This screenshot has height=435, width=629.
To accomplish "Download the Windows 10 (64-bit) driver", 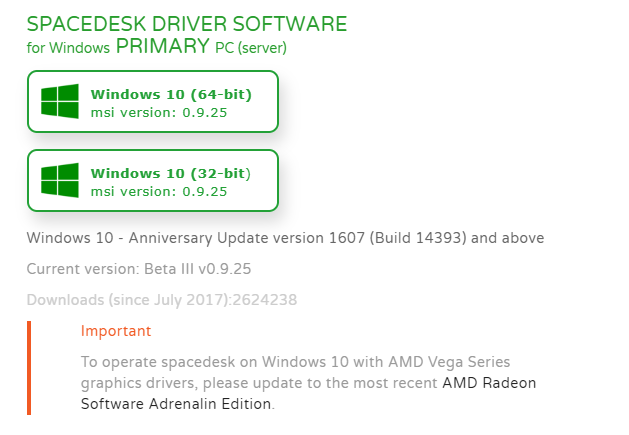I will pos(153,102).
